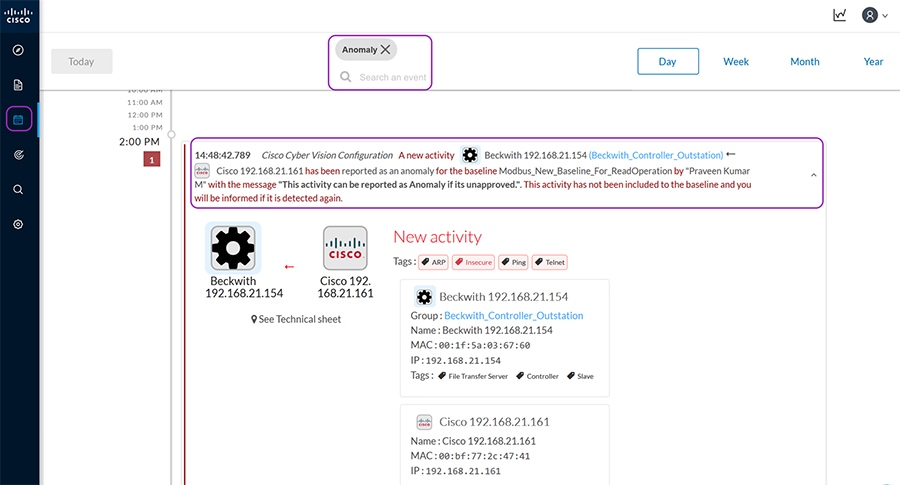This screenshot has width=900, height=485.
Task: Click the 11:00 AM timeline label
Action: [145, 102]
